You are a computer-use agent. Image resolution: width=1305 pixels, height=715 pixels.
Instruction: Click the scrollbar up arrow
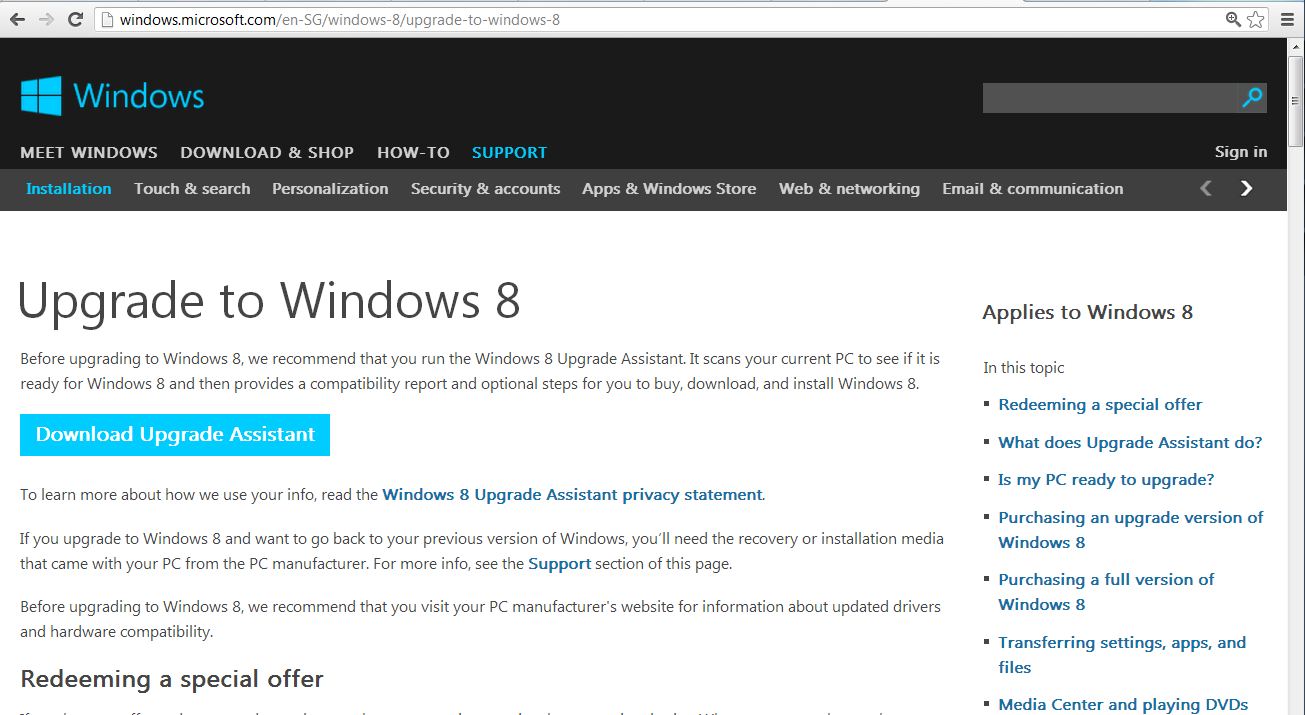coord(1296,47)
